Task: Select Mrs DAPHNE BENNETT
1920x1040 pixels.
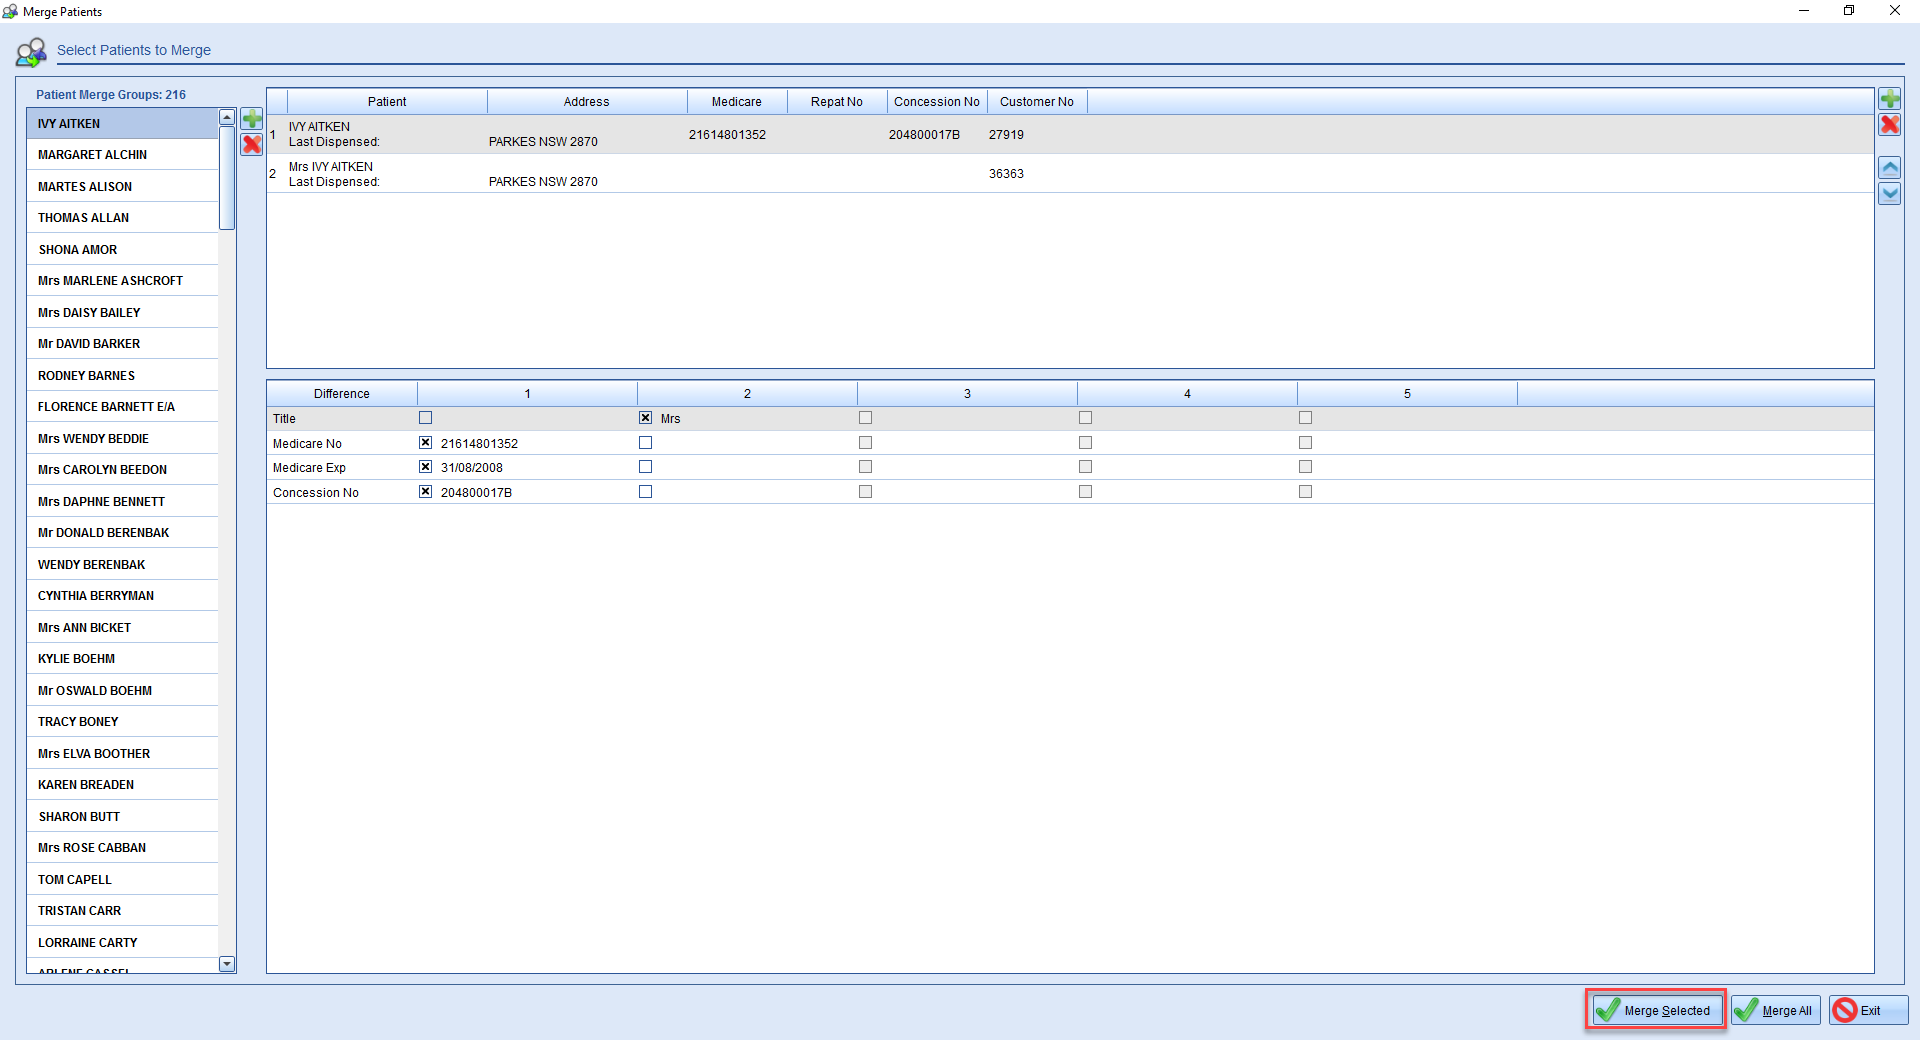Action: click(122, 502)
